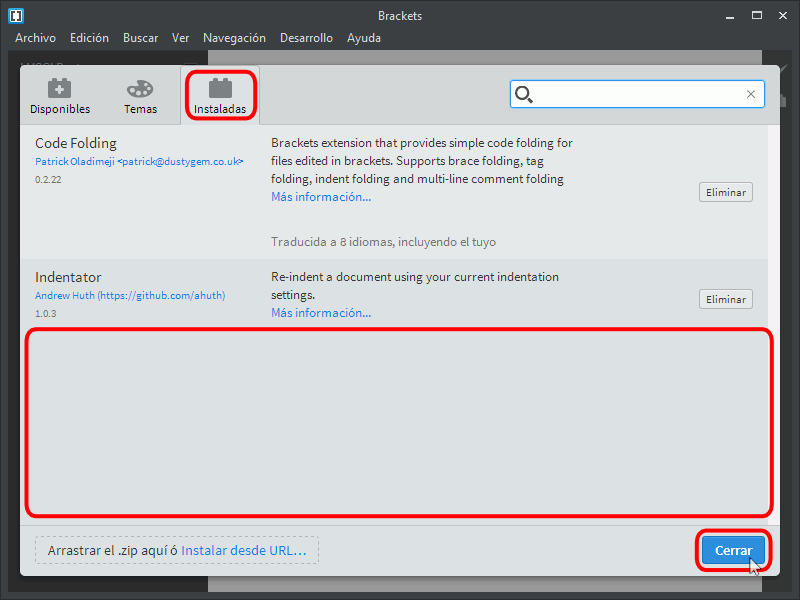800x600 pixels.
Task: Open the Navegación menu
Action: click(234, 38)
